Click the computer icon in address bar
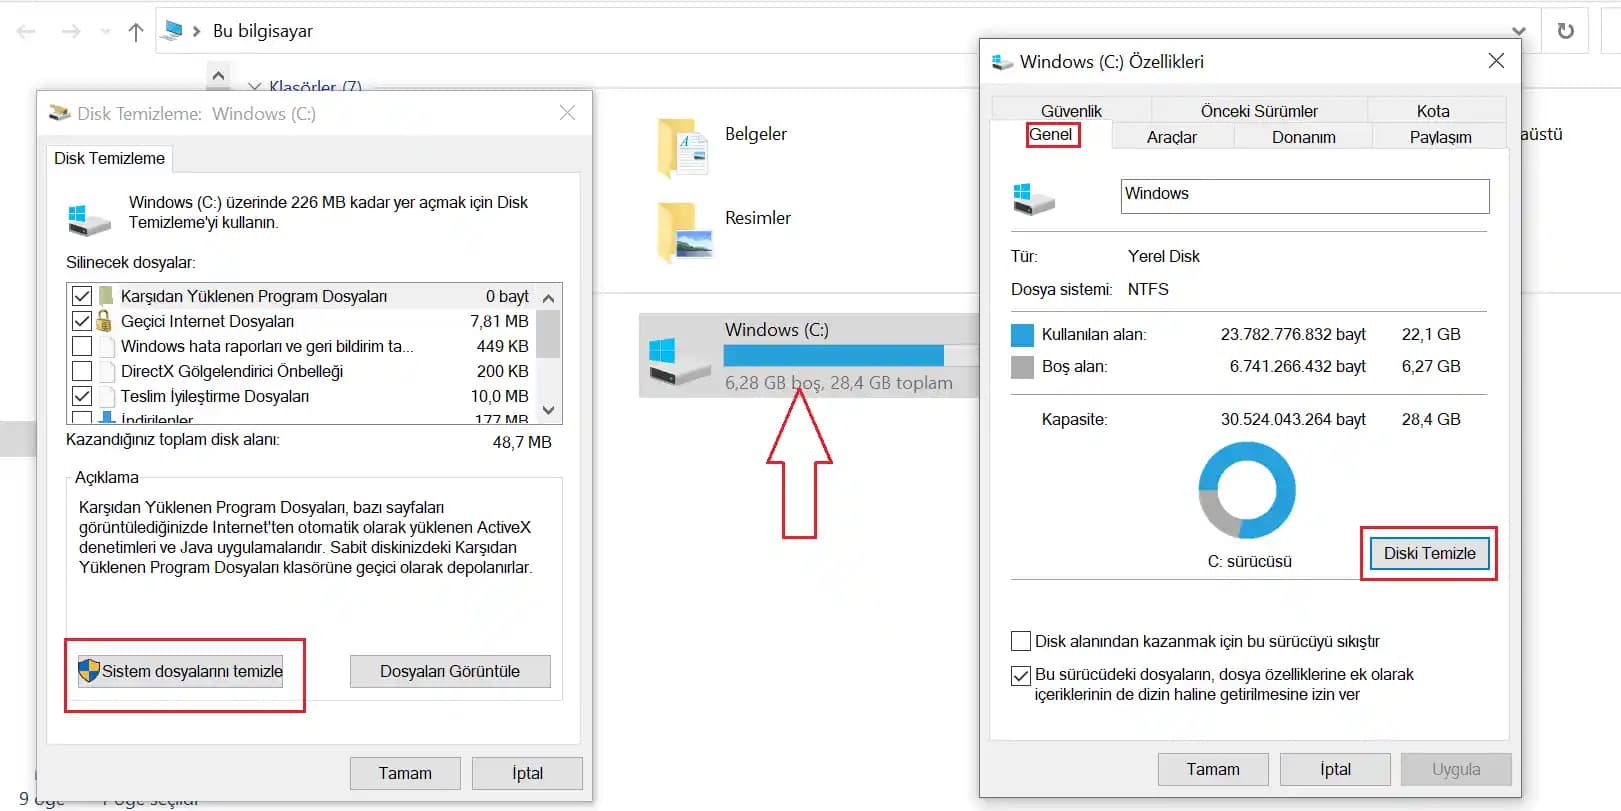Screen dimensions: 1621x811 click(173, 31)
